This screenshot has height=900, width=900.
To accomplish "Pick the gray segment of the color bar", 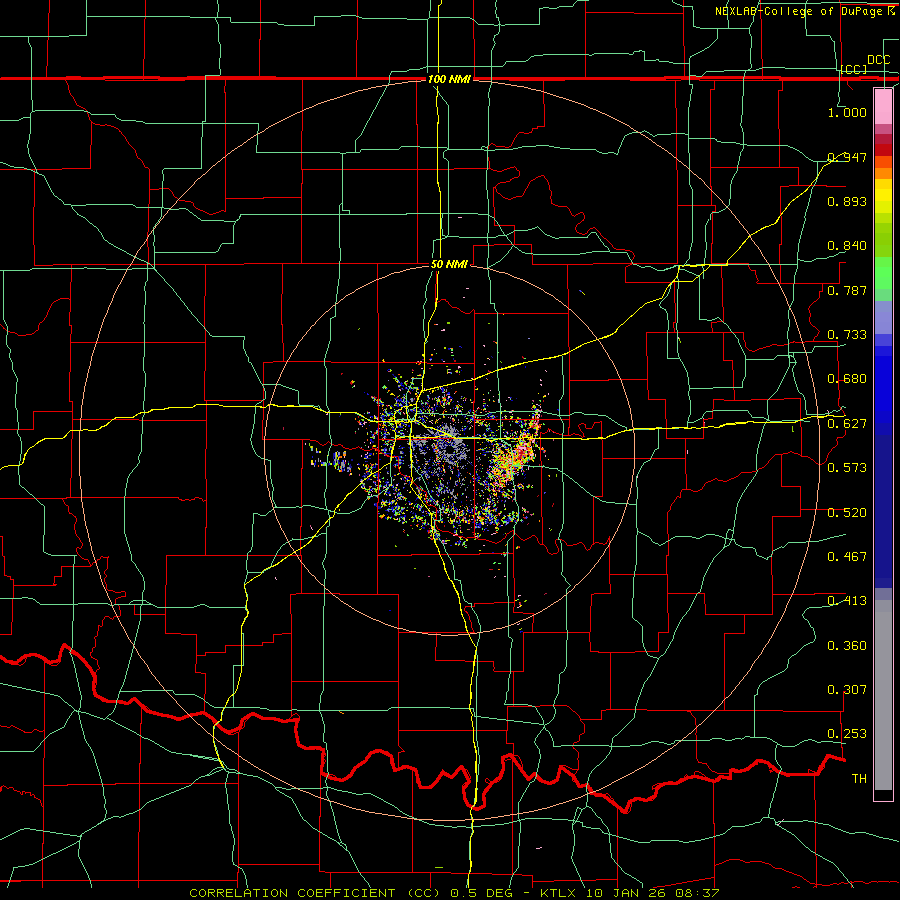I will click(x=883, y=695).
